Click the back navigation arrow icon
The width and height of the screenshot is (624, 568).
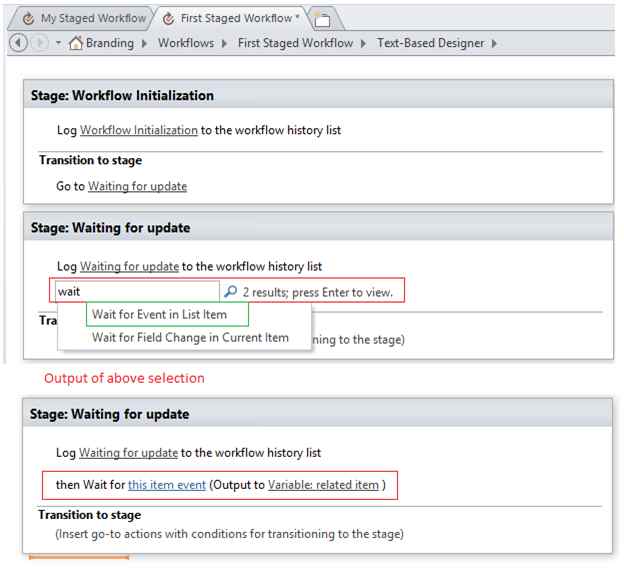[18, 43]
